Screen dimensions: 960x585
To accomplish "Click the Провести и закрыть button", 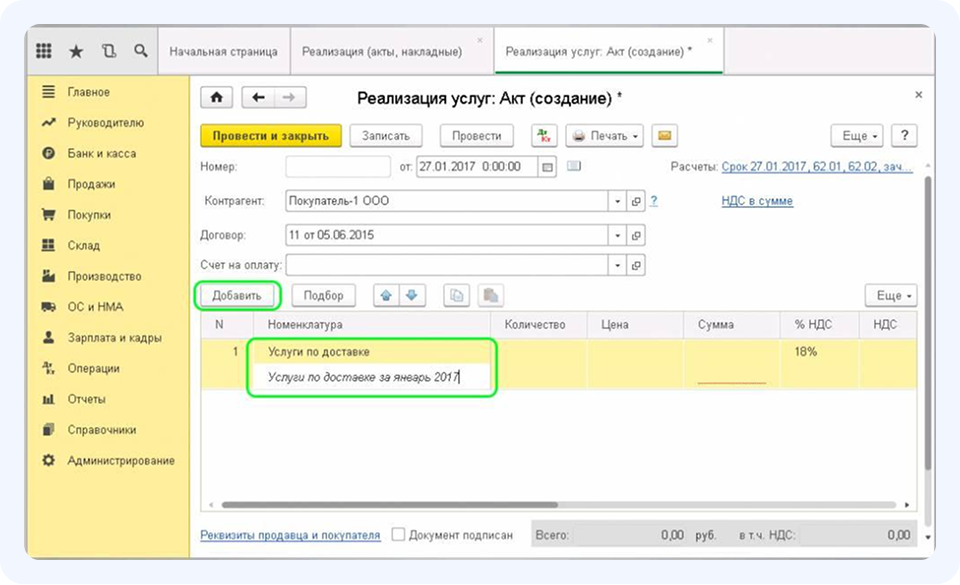I will [270, 135].
